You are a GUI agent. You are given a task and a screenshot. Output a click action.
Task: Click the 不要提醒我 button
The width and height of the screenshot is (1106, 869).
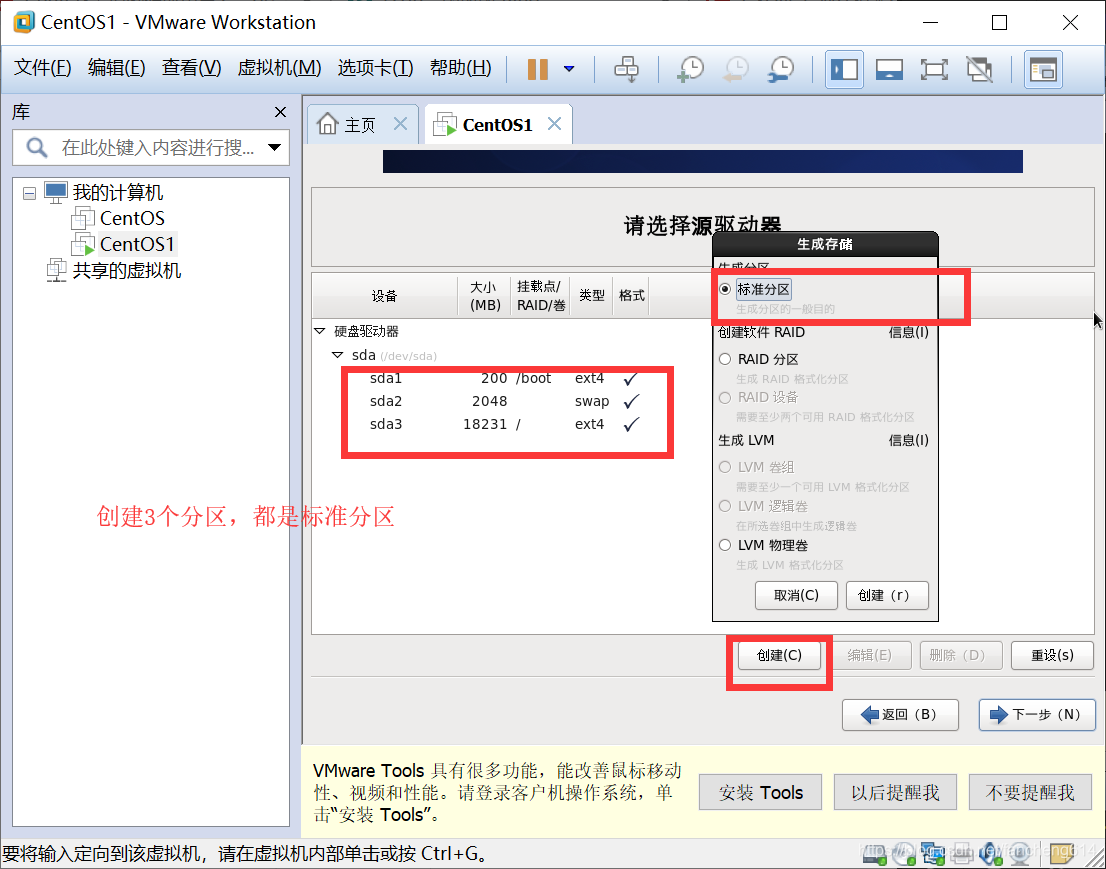pyautogui.click(x=1030, y=793)
